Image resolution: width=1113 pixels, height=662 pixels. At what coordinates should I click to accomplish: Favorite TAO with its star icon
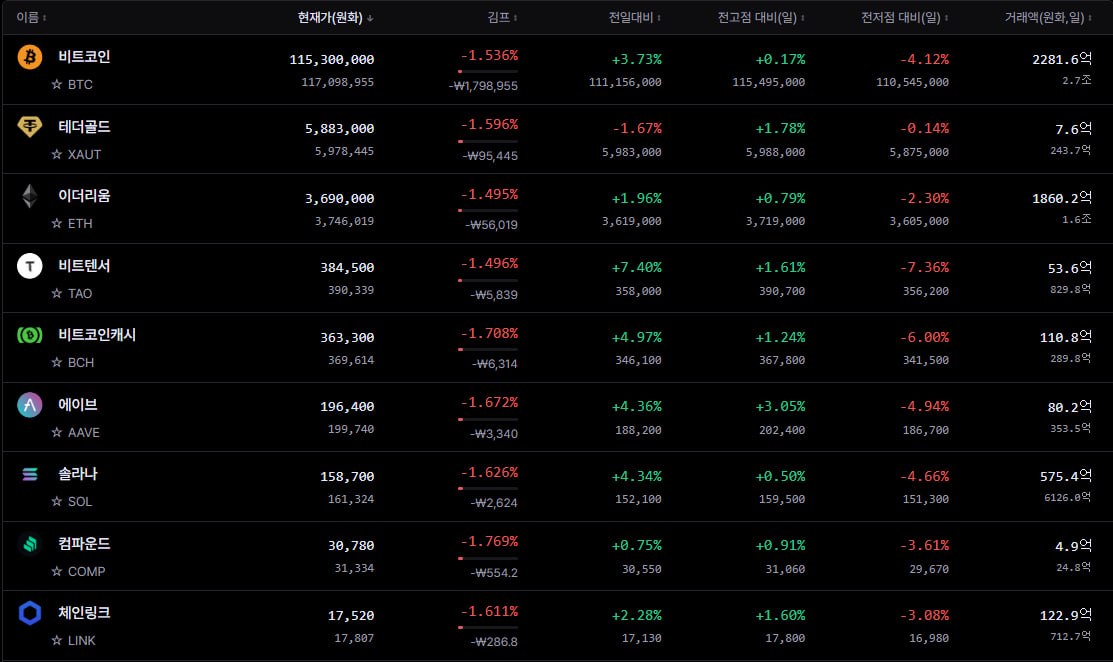pos(57,293)
